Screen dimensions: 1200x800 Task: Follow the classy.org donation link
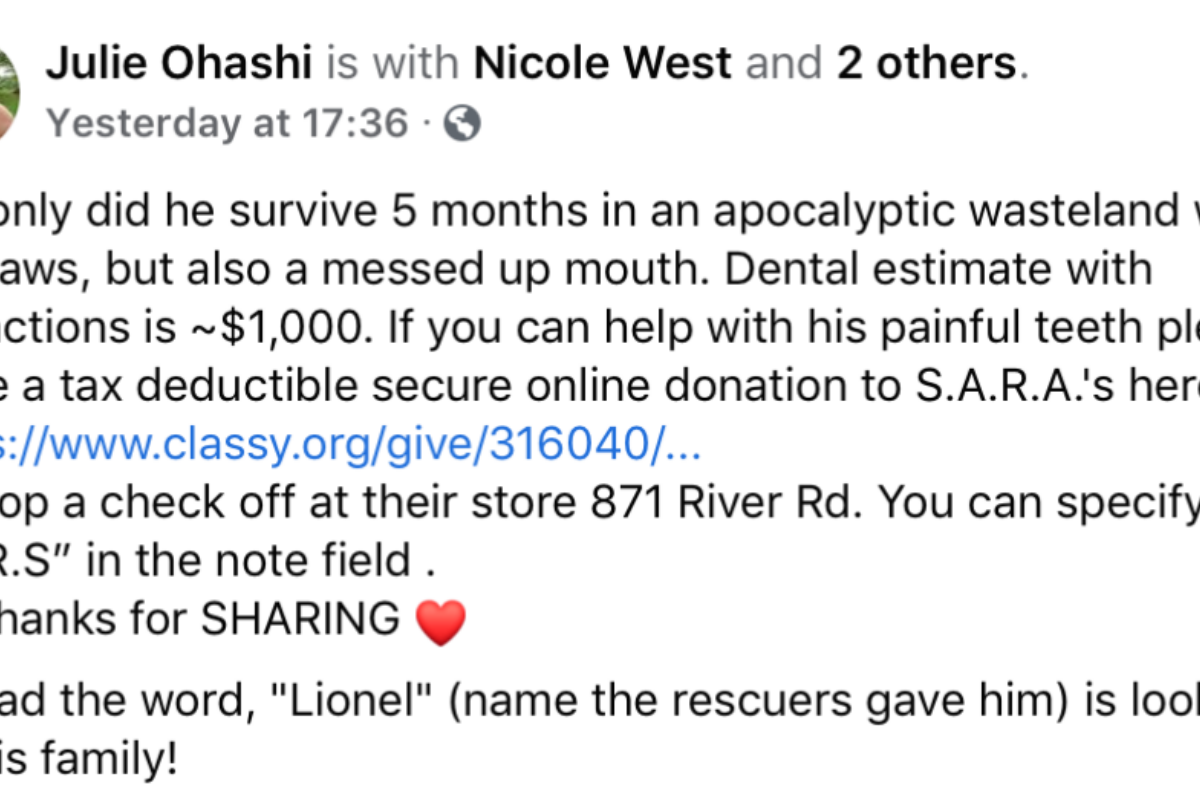[x=351, y=447]
